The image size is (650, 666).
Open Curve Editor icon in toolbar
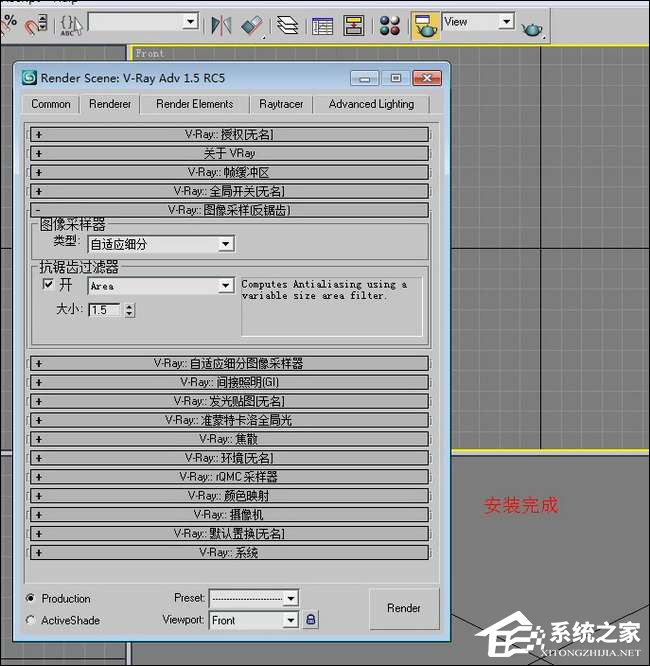click(x=322, y=26)
